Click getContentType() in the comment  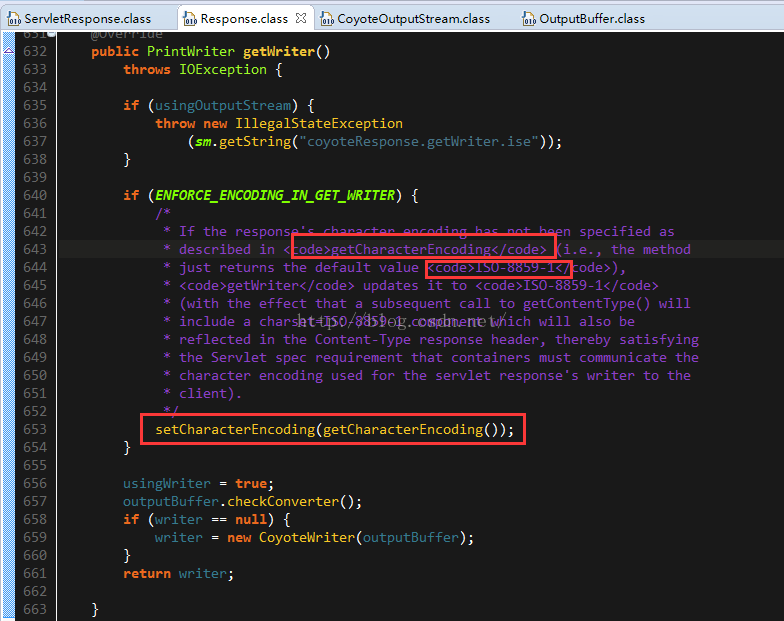pos(586,304)
